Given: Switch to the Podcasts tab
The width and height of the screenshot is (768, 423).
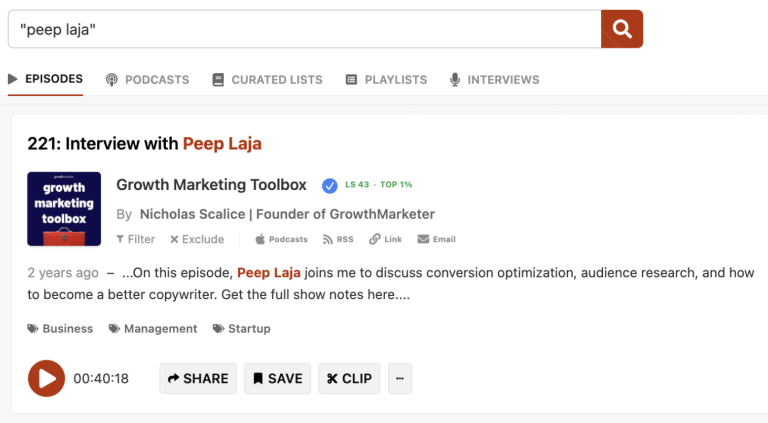Looking at the screenshot, I should coord(147,79).
